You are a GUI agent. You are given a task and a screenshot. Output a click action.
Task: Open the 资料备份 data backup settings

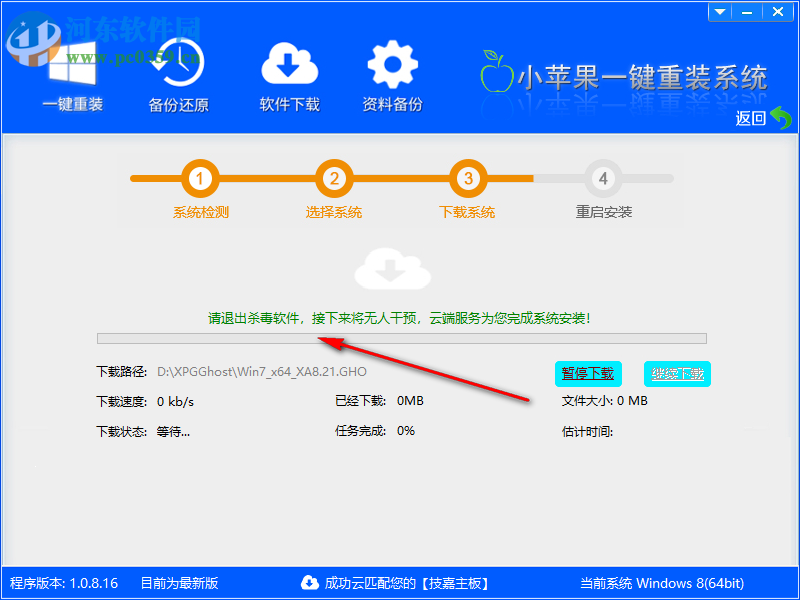[391, 62]
